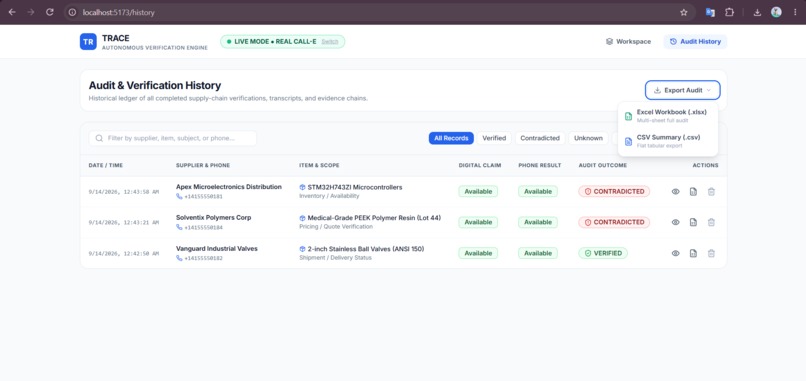Delete the Apex Microelectronics record
Viewport: 806px width, 381px height.
[x=711, y=192]
